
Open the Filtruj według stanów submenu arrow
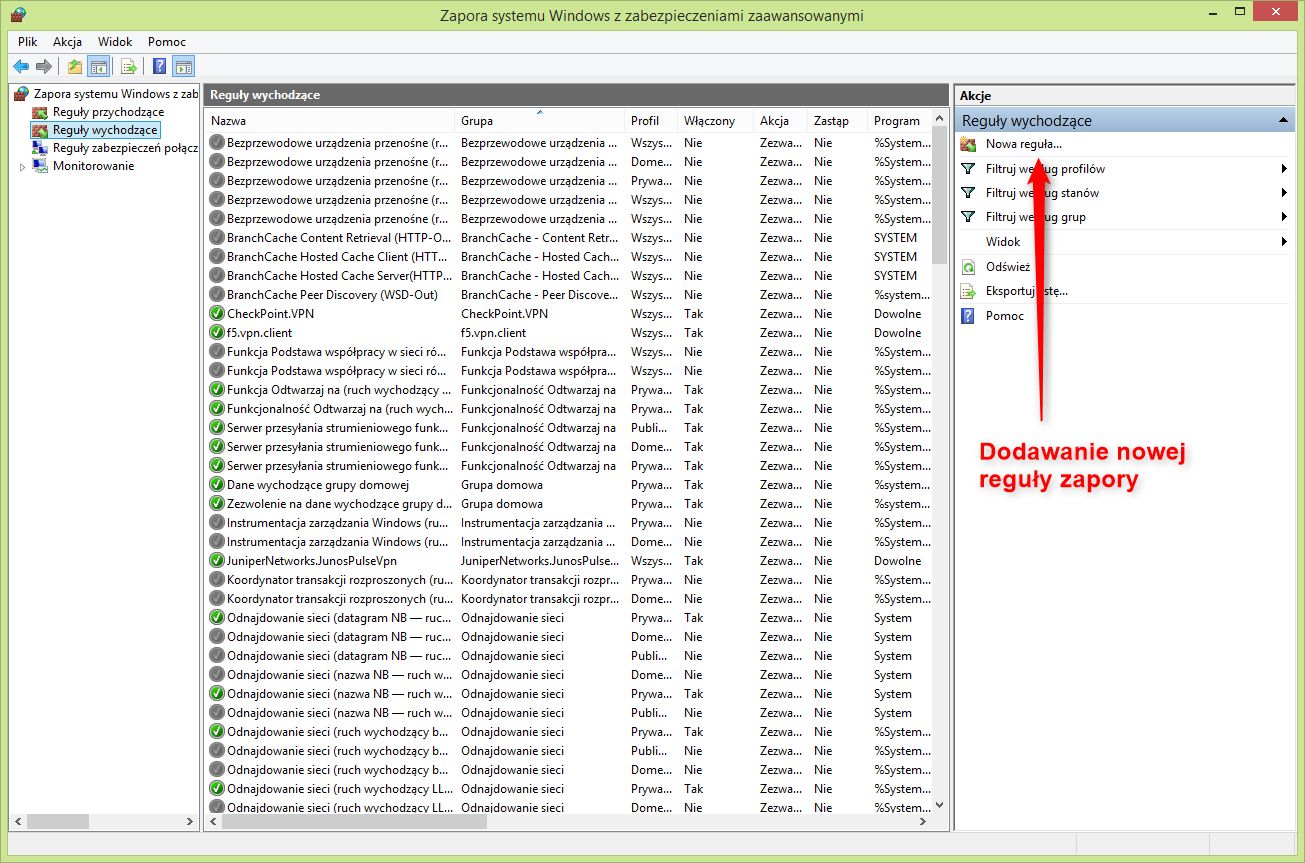click(1284, 193)
